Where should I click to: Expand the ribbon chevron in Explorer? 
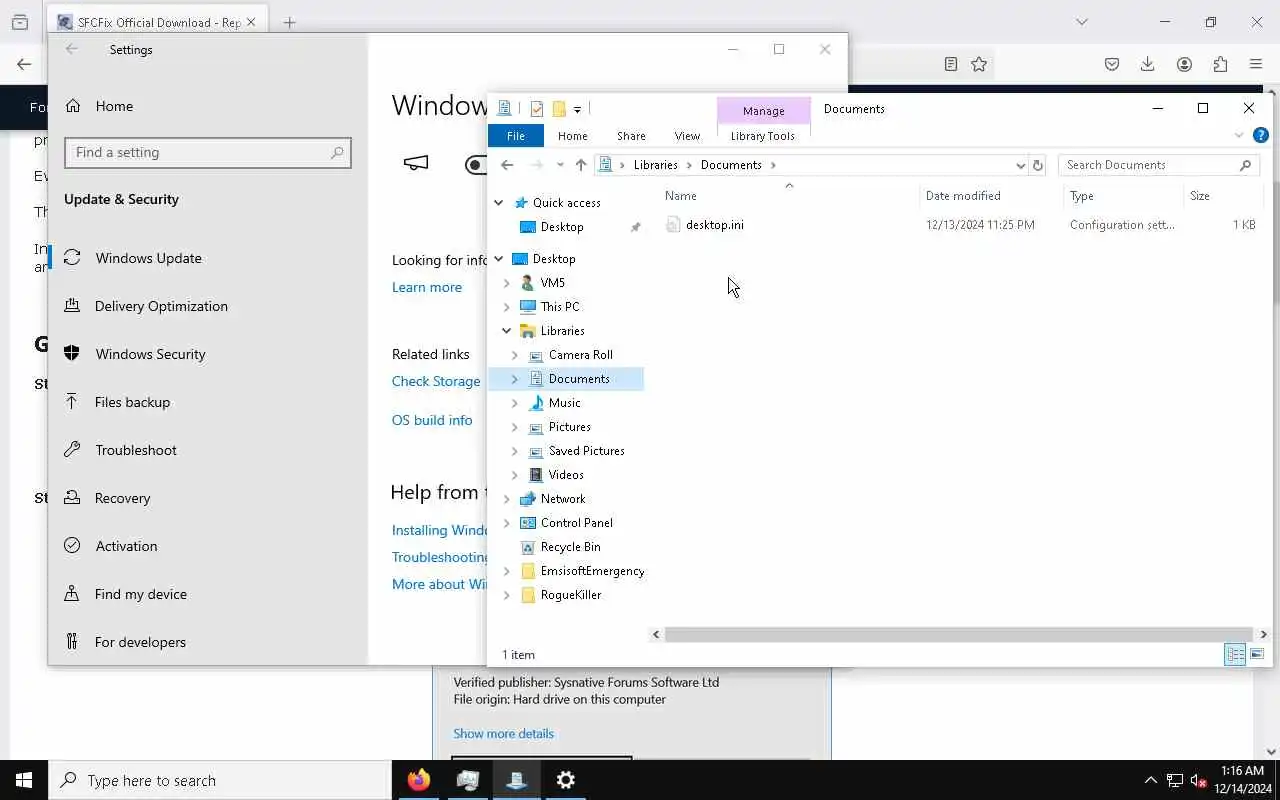[x=1239, y=136]
